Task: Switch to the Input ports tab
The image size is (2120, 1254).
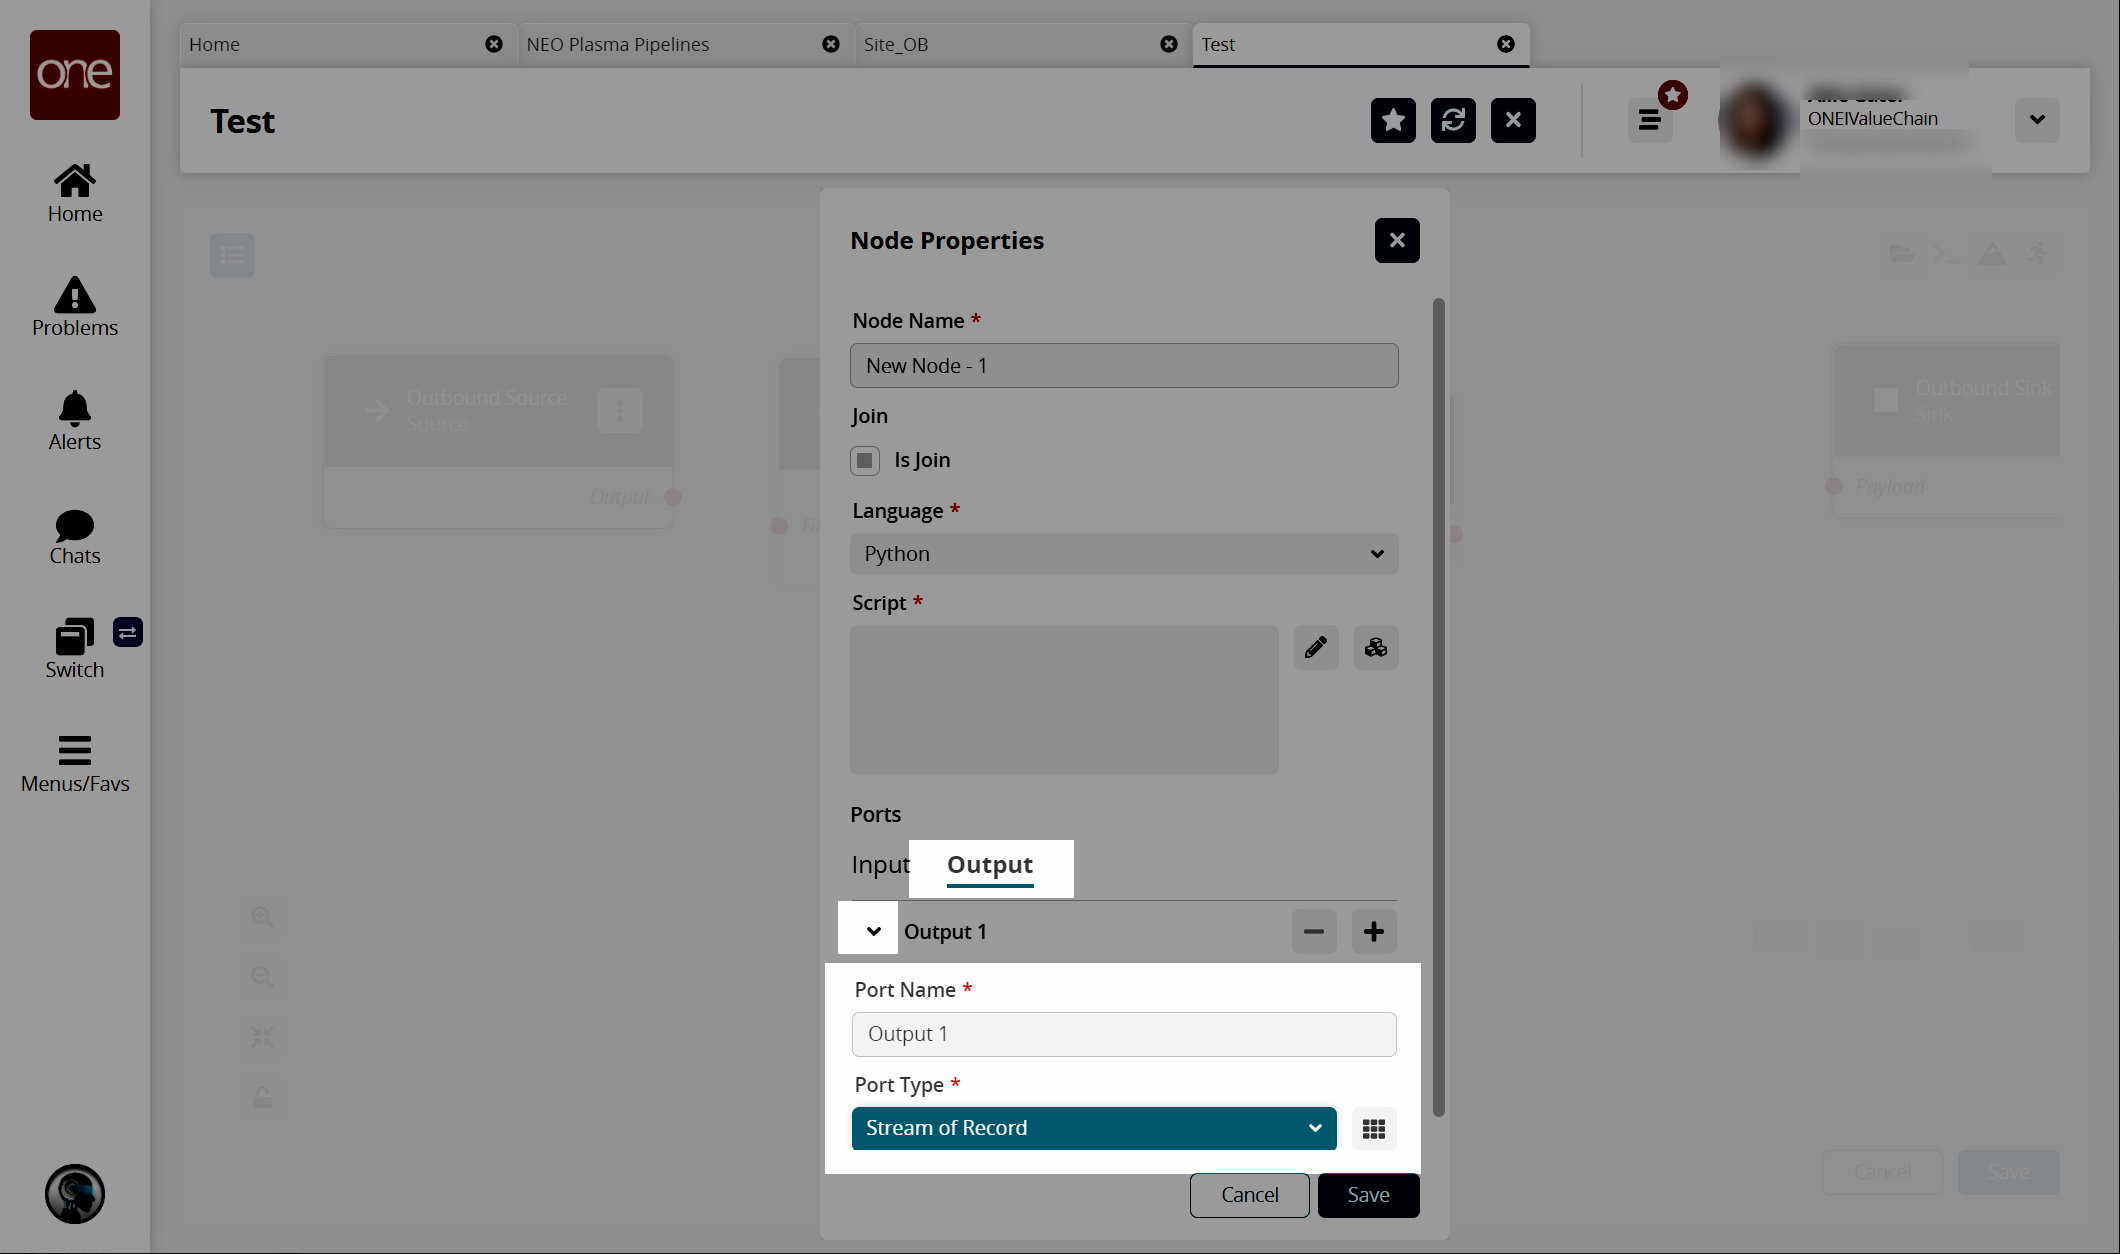Action: [x=879, y=864]
